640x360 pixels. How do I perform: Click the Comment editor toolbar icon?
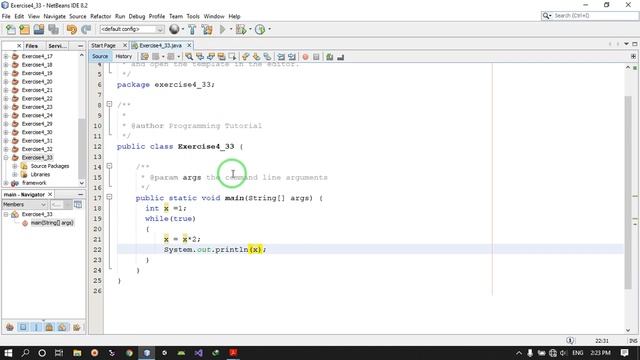coord(329,57)
